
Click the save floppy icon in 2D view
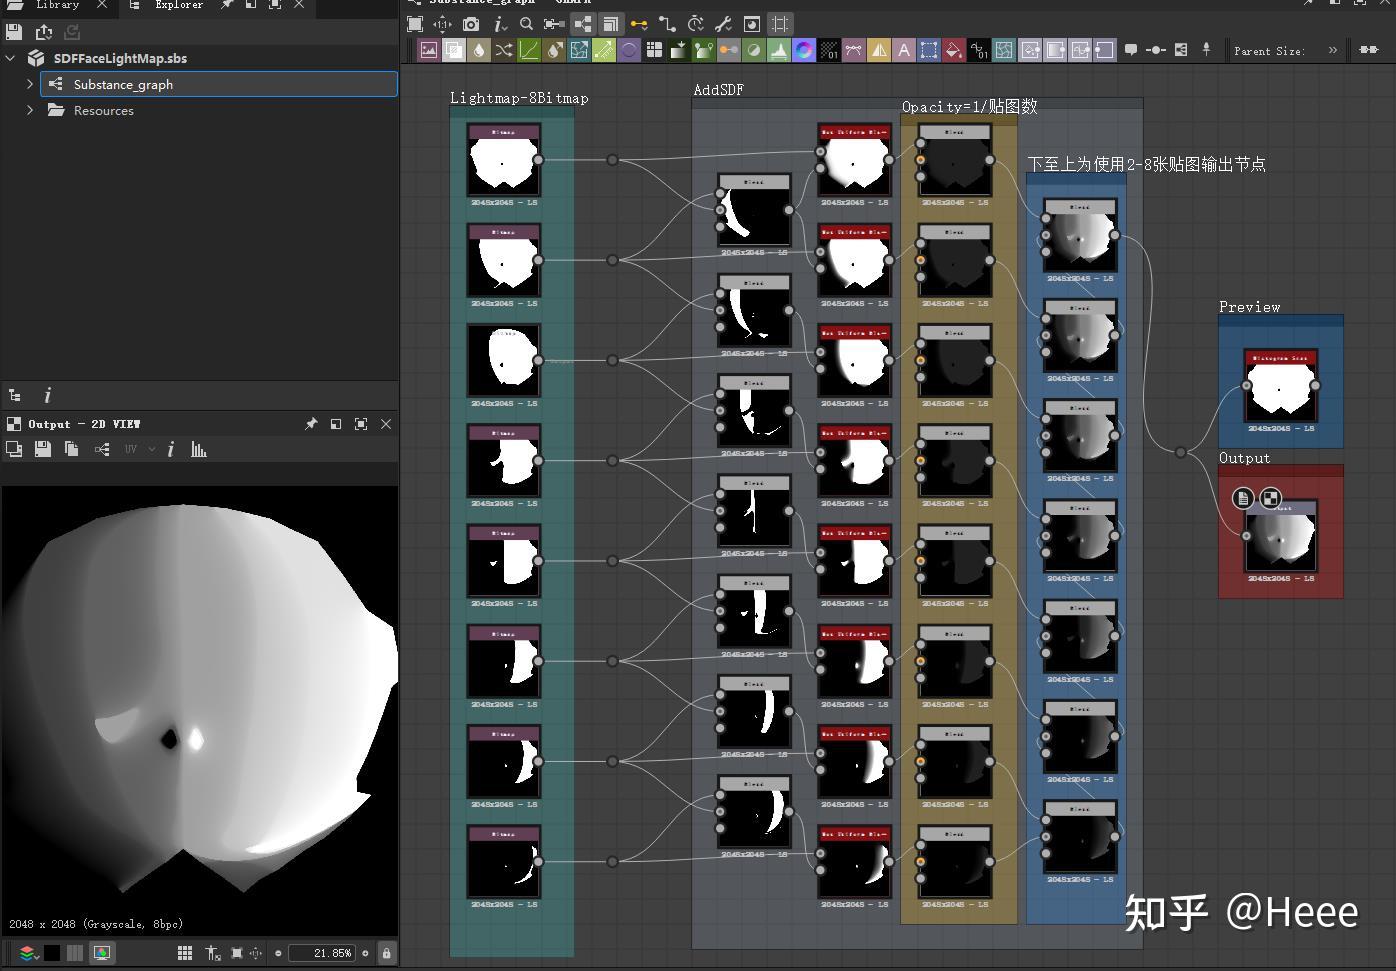point(43,450)
